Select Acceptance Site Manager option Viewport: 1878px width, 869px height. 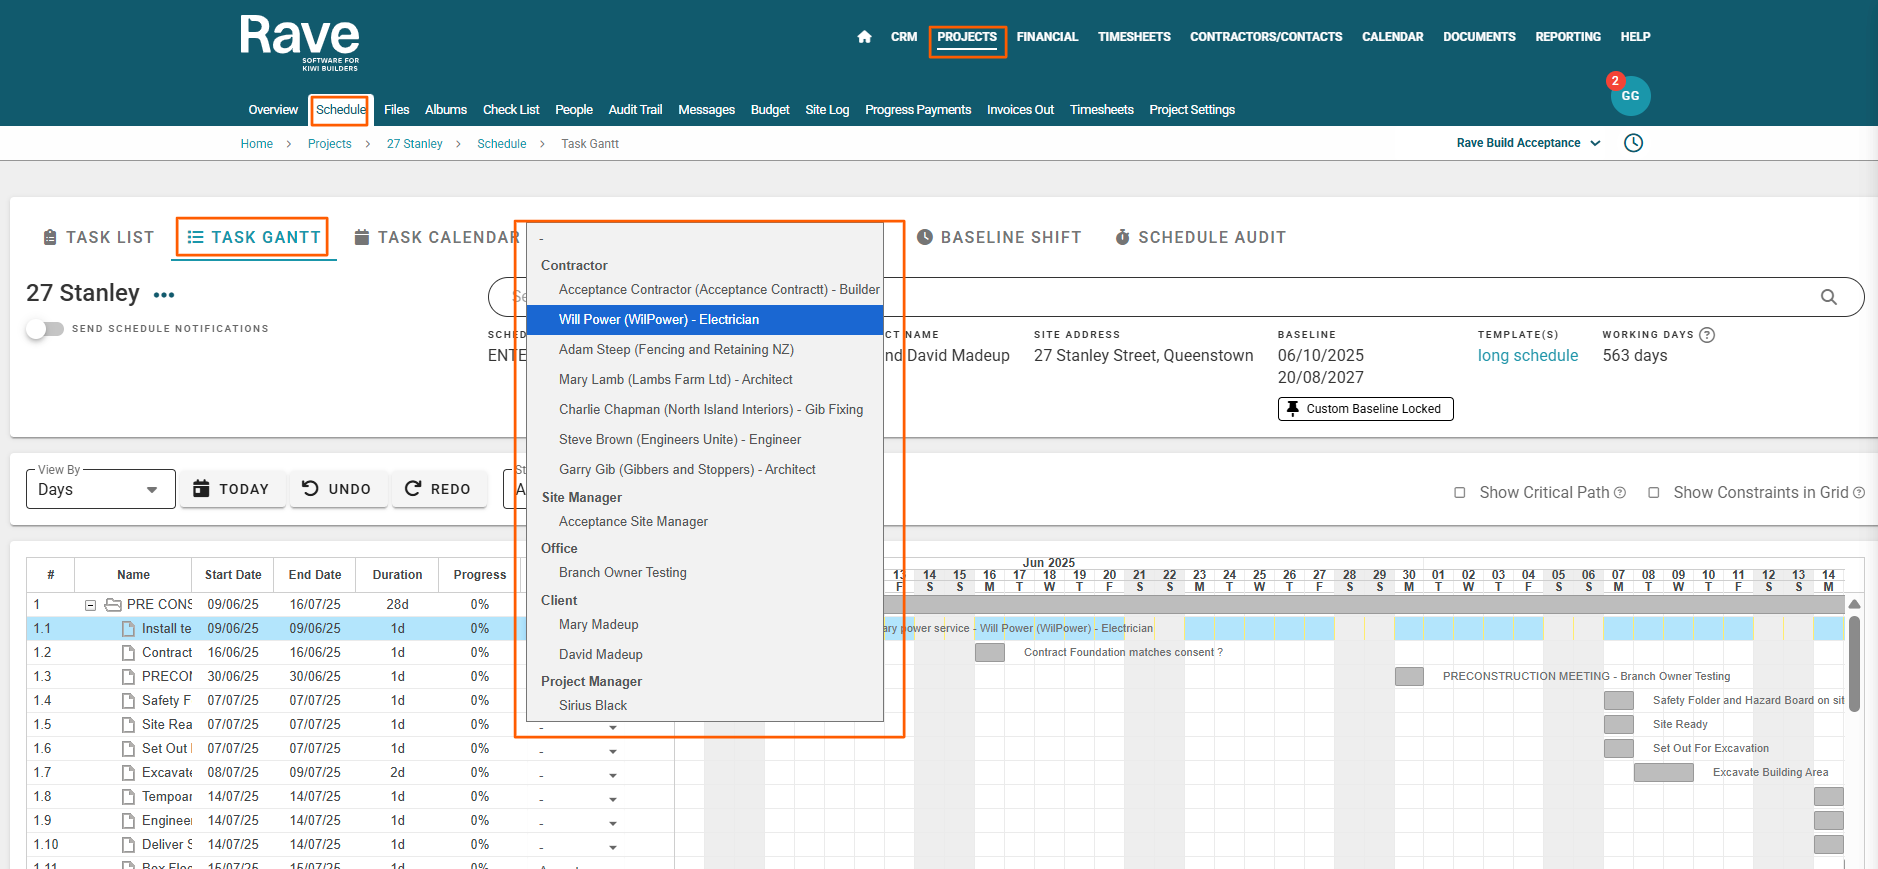tap(705, 522)
